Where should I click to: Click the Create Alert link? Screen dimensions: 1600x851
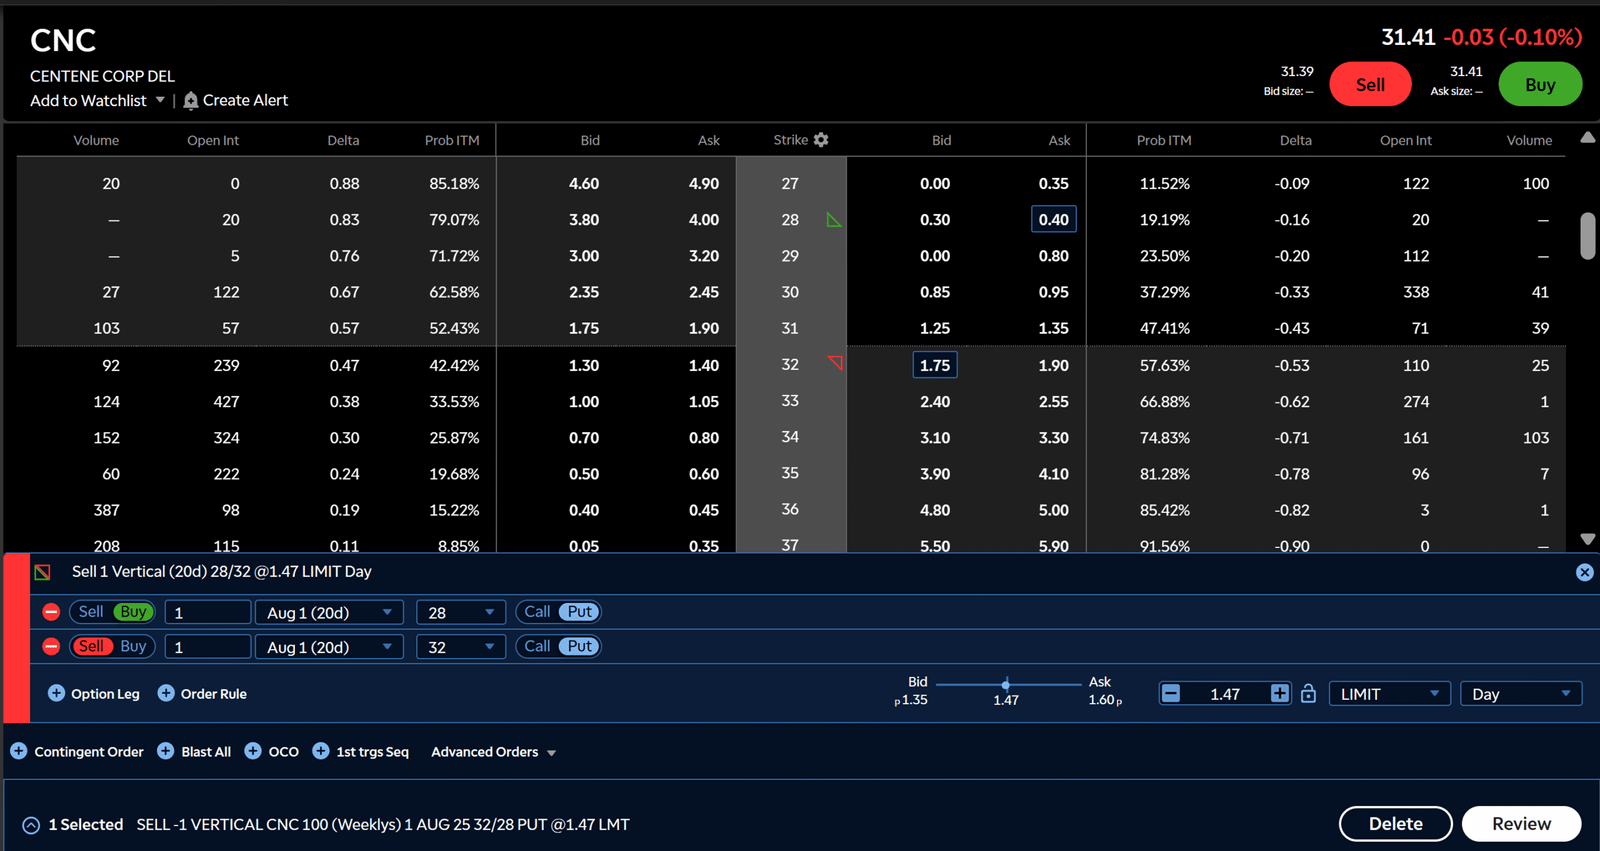point(245,100)
